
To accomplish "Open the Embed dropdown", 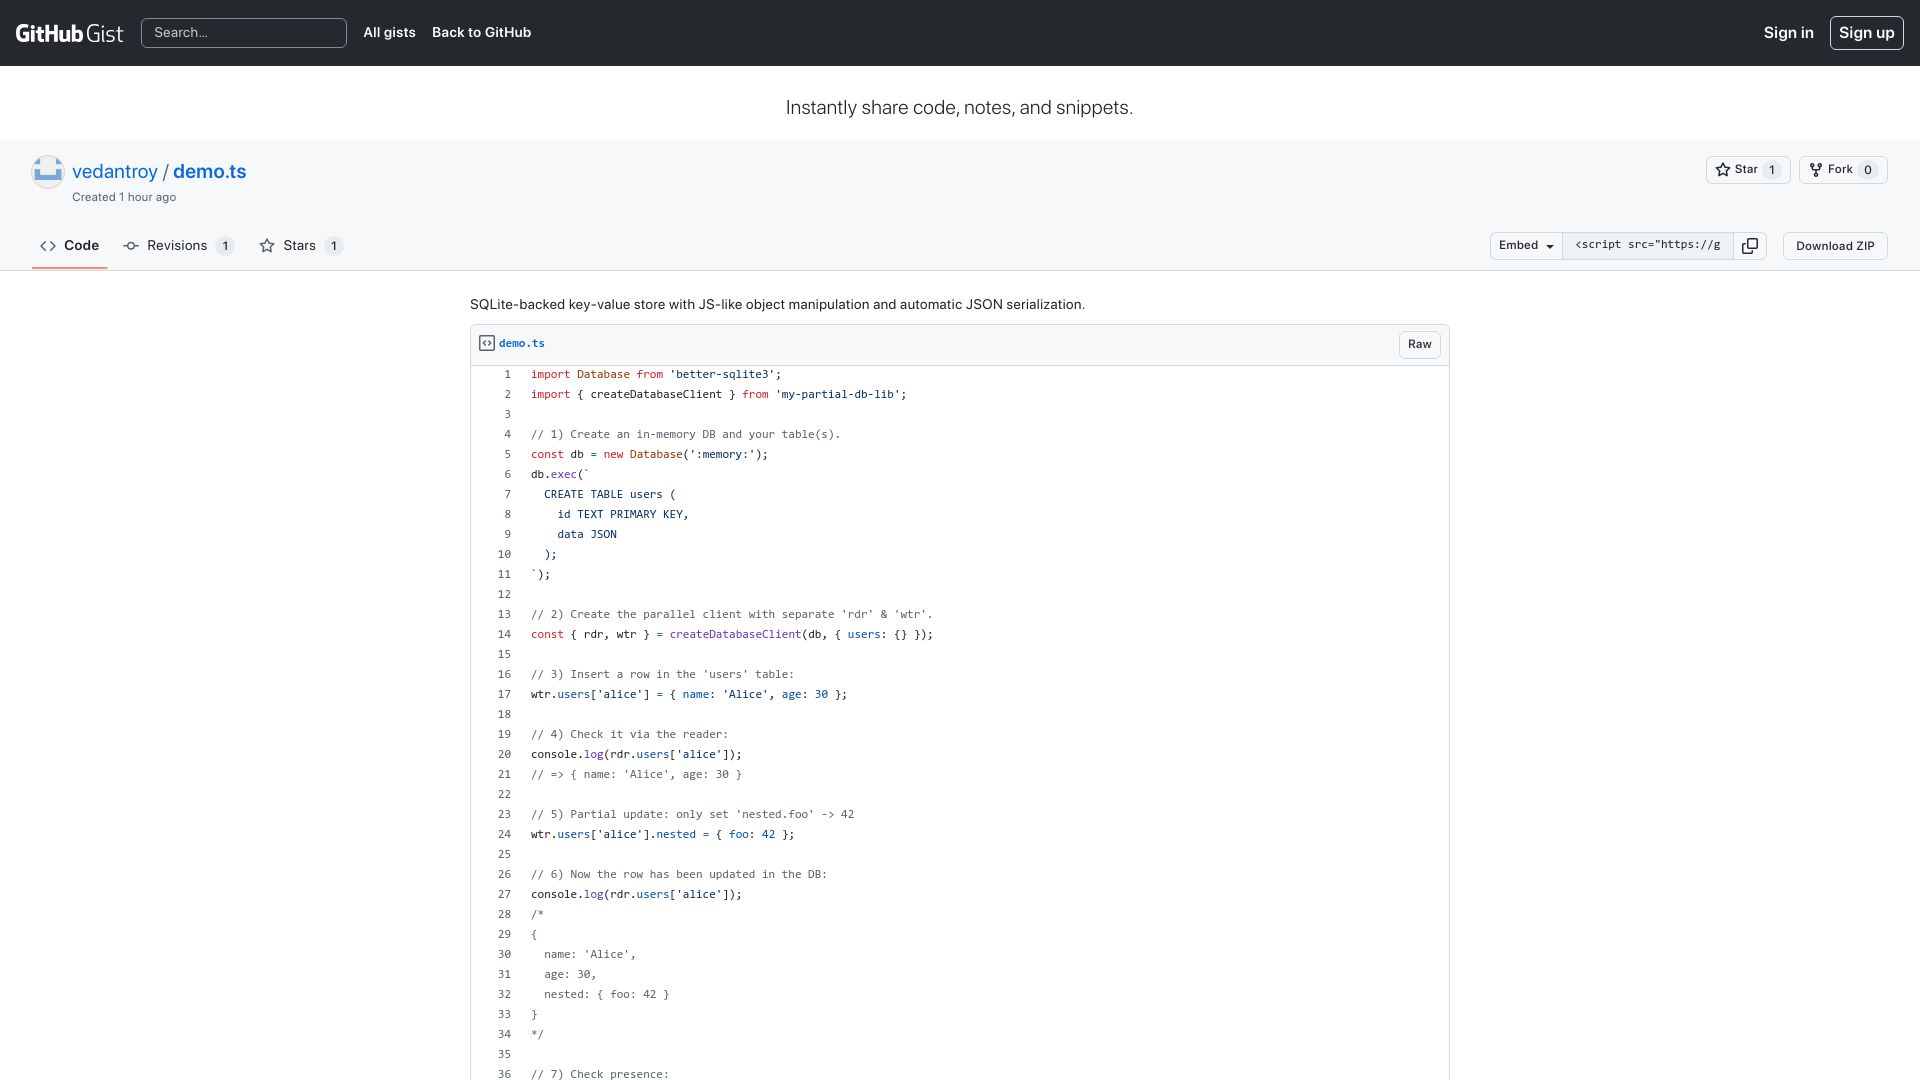I will point(1525,246).
